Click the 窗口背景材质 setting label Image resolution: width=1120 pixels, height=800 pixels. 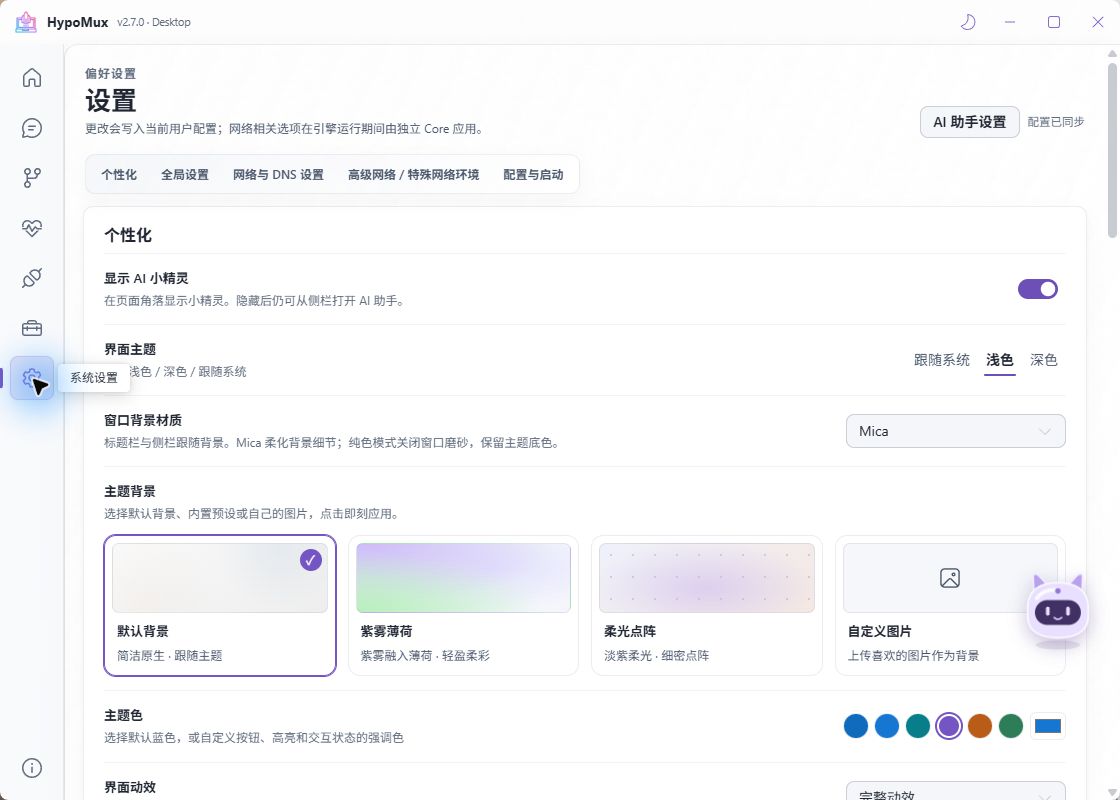143,420
